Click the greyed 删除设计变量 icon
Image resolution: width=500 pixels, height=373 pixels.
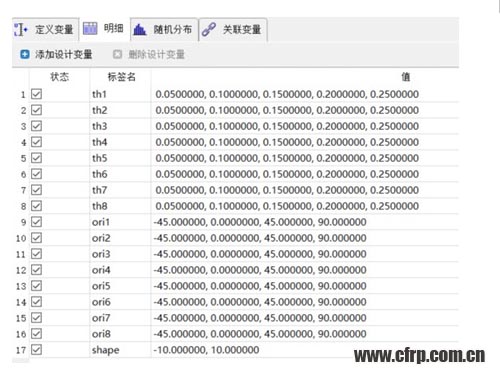(117, 54)
